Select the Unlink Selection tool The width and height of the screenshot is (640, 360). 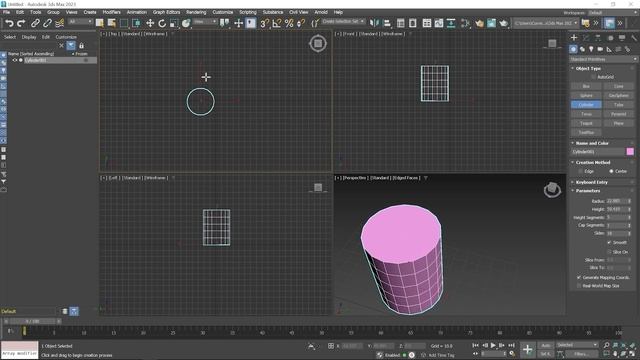pos(47,23)
